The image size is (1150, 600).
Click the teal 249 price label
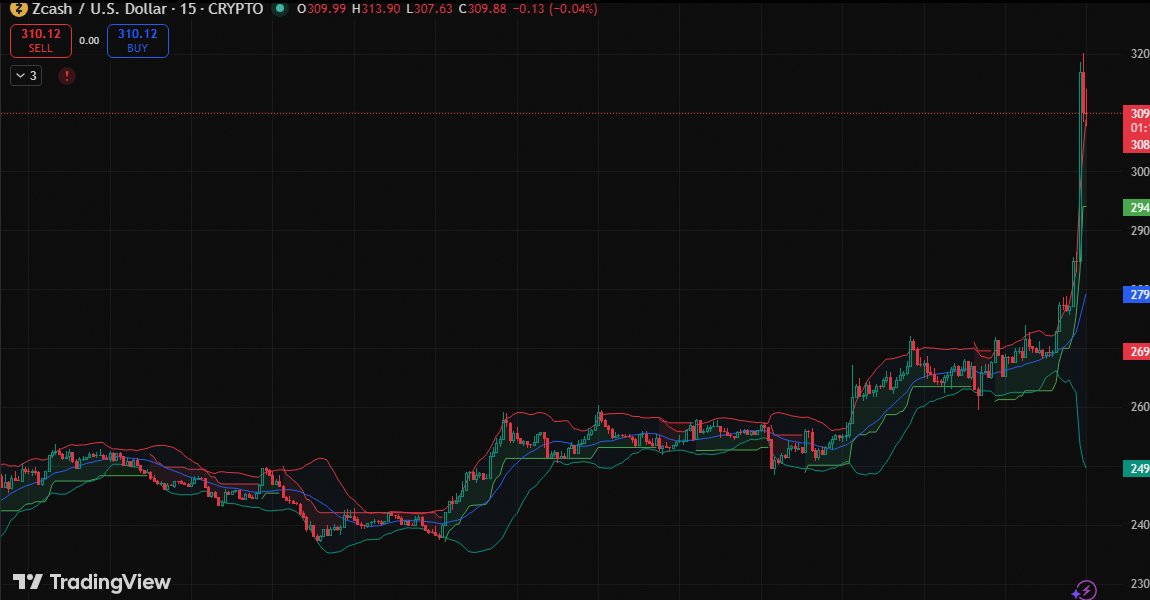click(x=1138, y=469)
